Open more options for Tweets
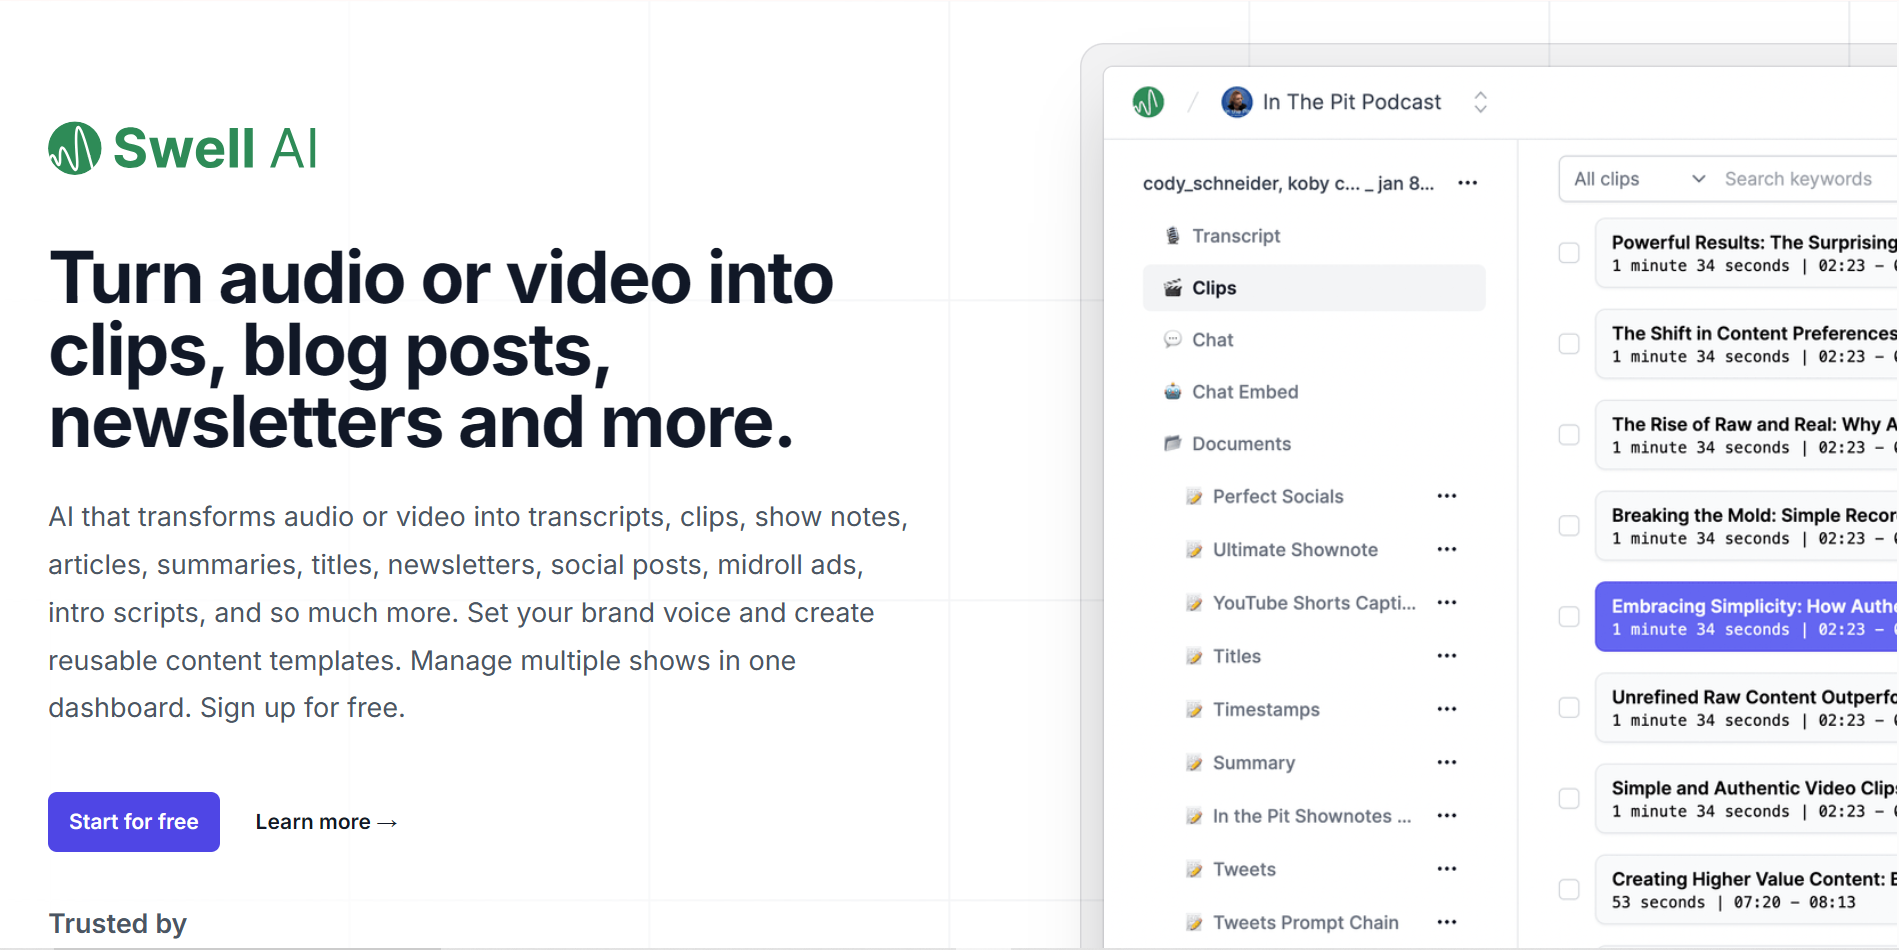Viewport: 1899px width, 950px height. tap(1447, 869)
